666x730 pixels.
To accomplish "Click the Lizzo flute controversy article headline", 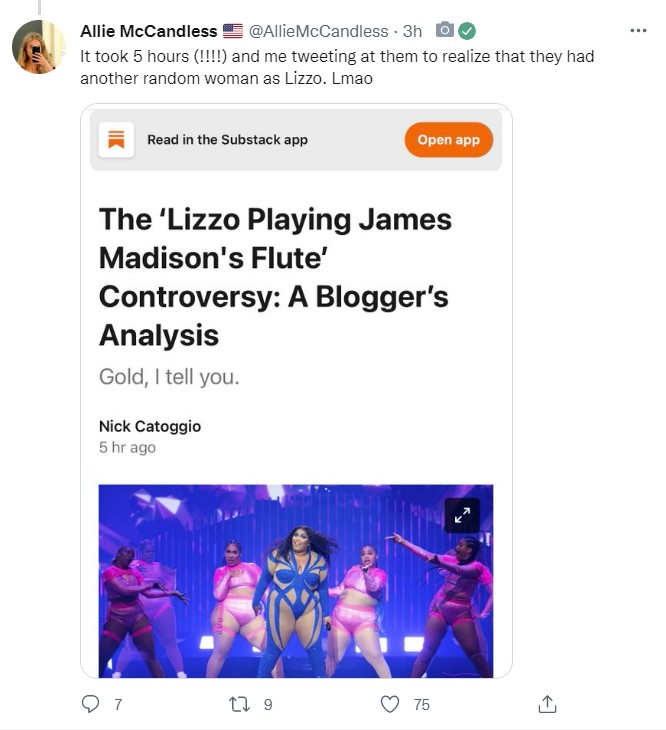I will pyautogui.click(x=275, y=277).
